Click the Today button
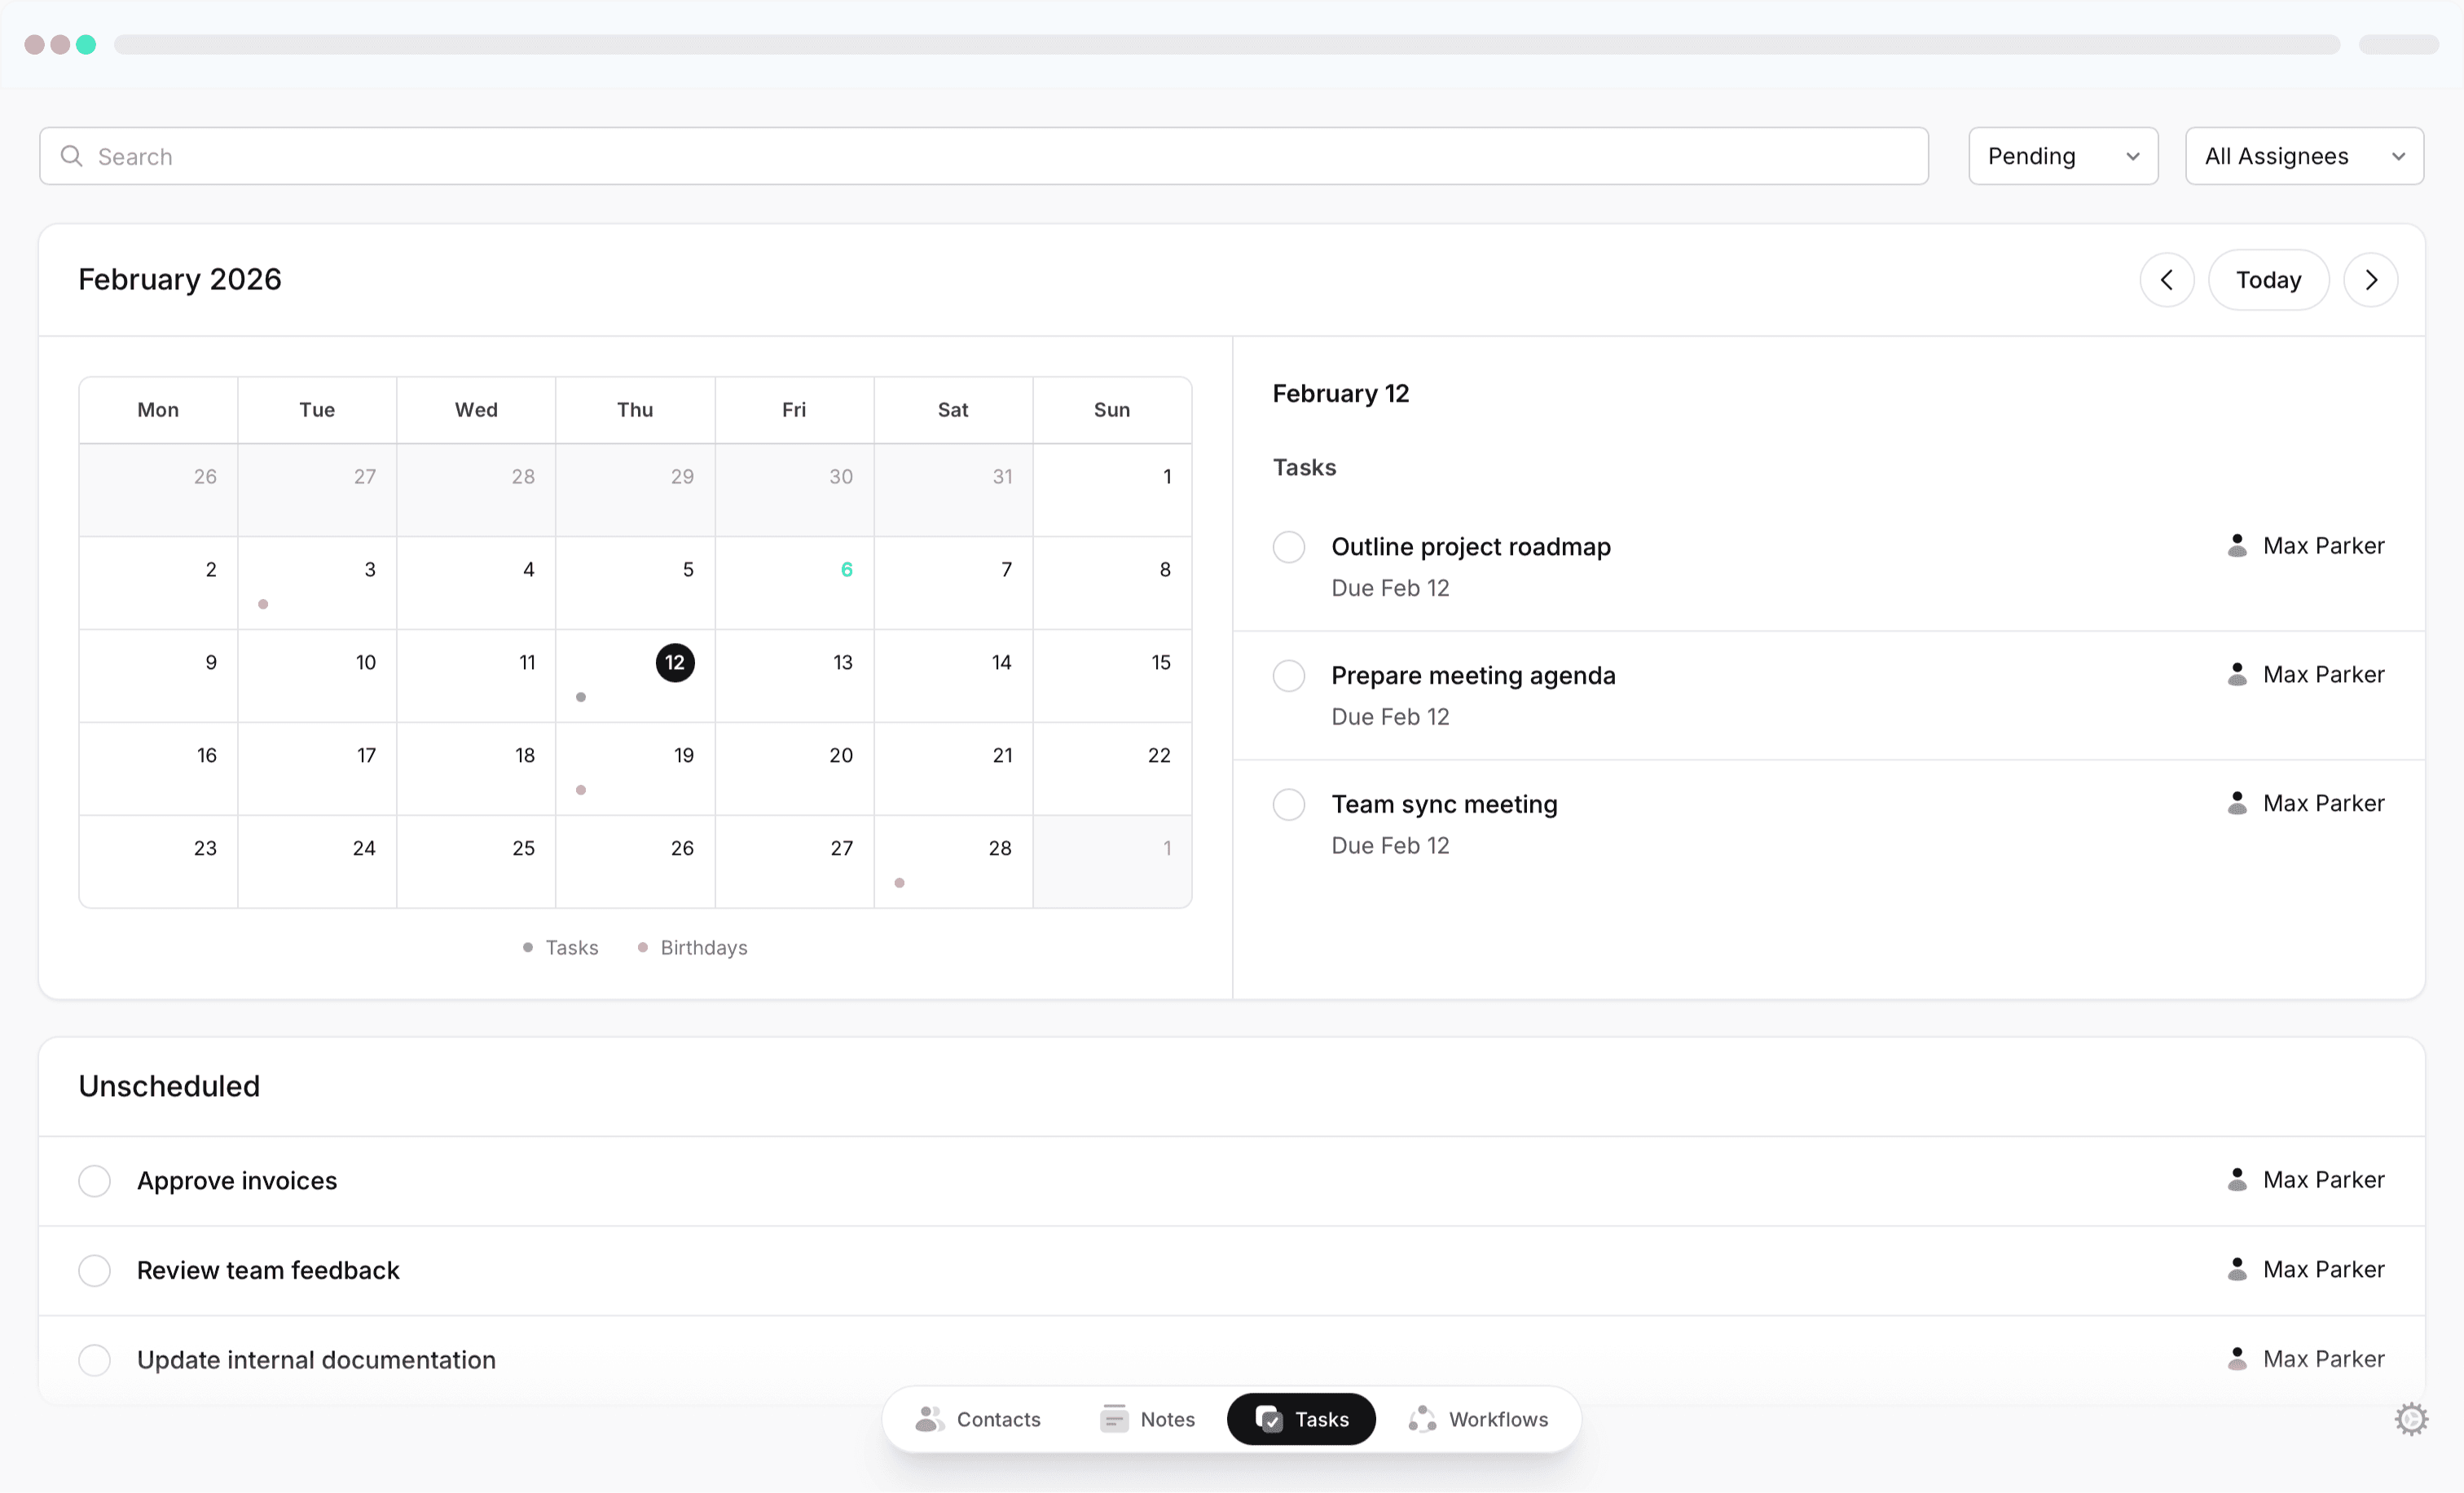Image resolution: width=2464 pixels, height=1493 pixels. [x=2268, y=280]
